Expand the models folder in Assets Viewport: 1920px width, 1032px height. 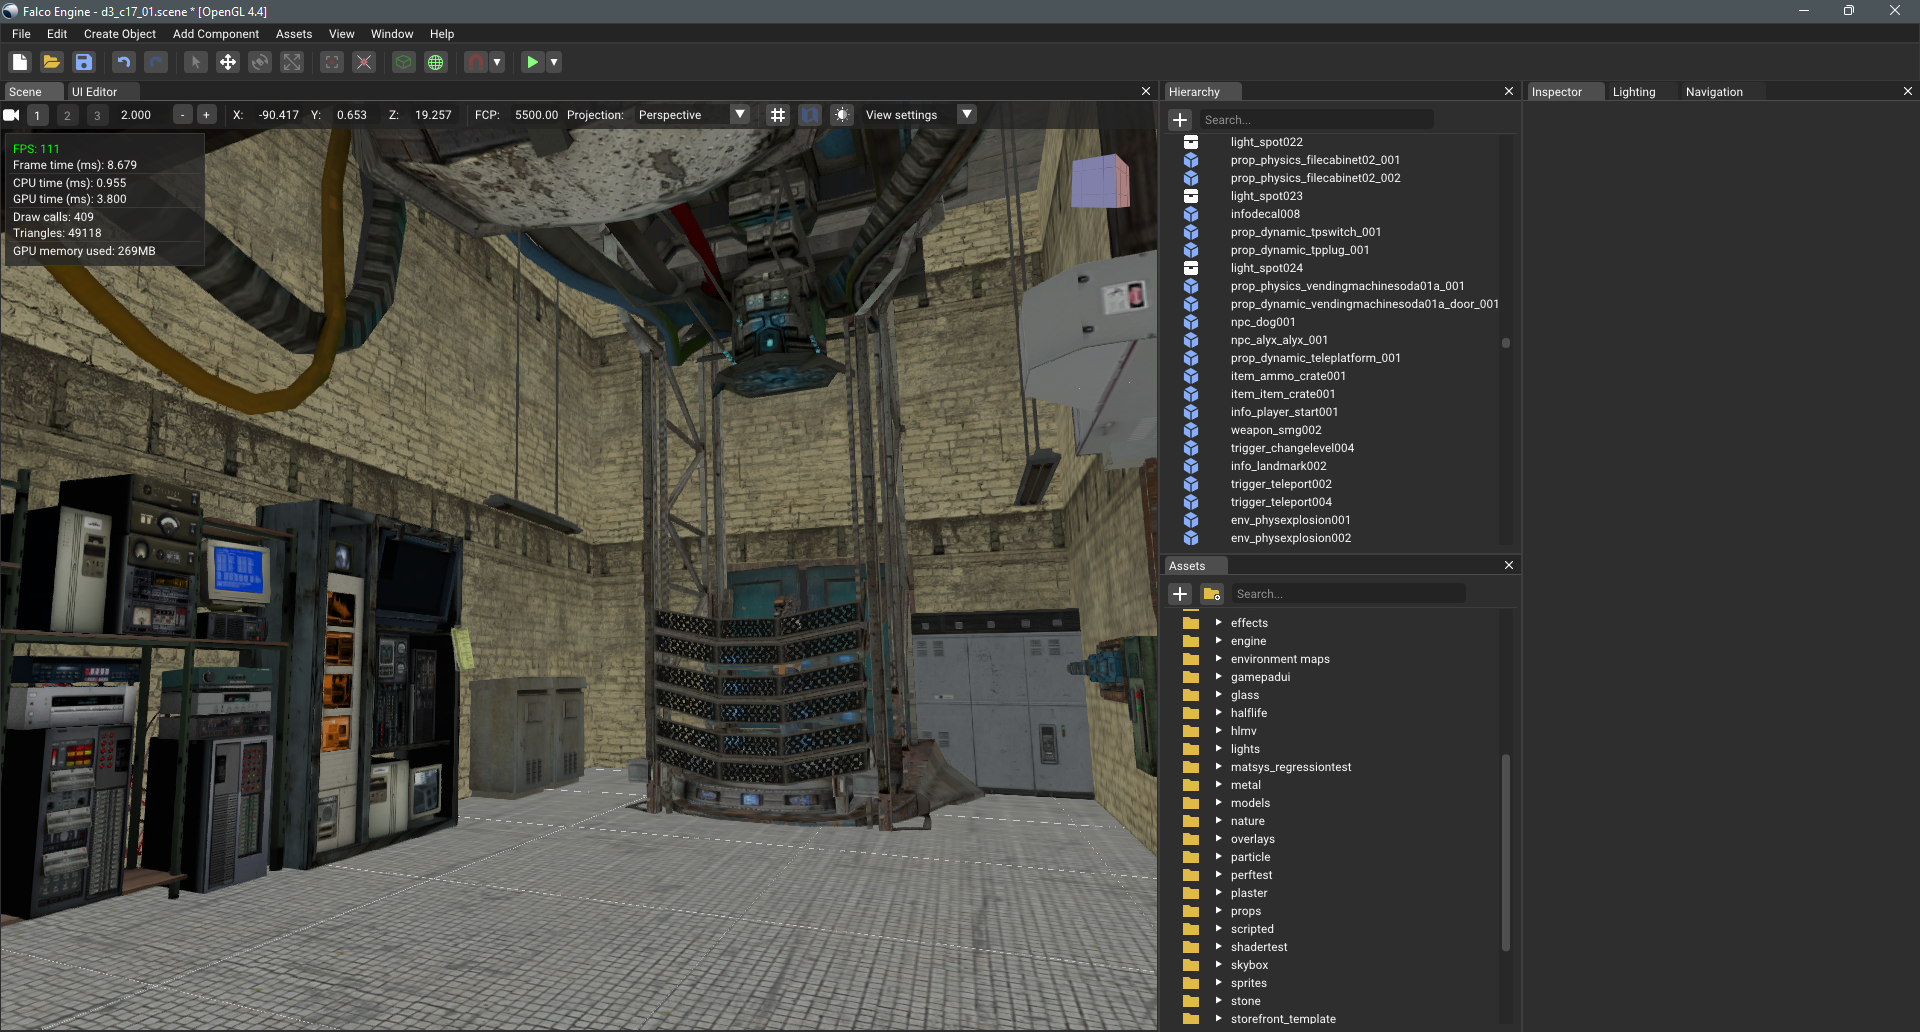pos(1218,803)
